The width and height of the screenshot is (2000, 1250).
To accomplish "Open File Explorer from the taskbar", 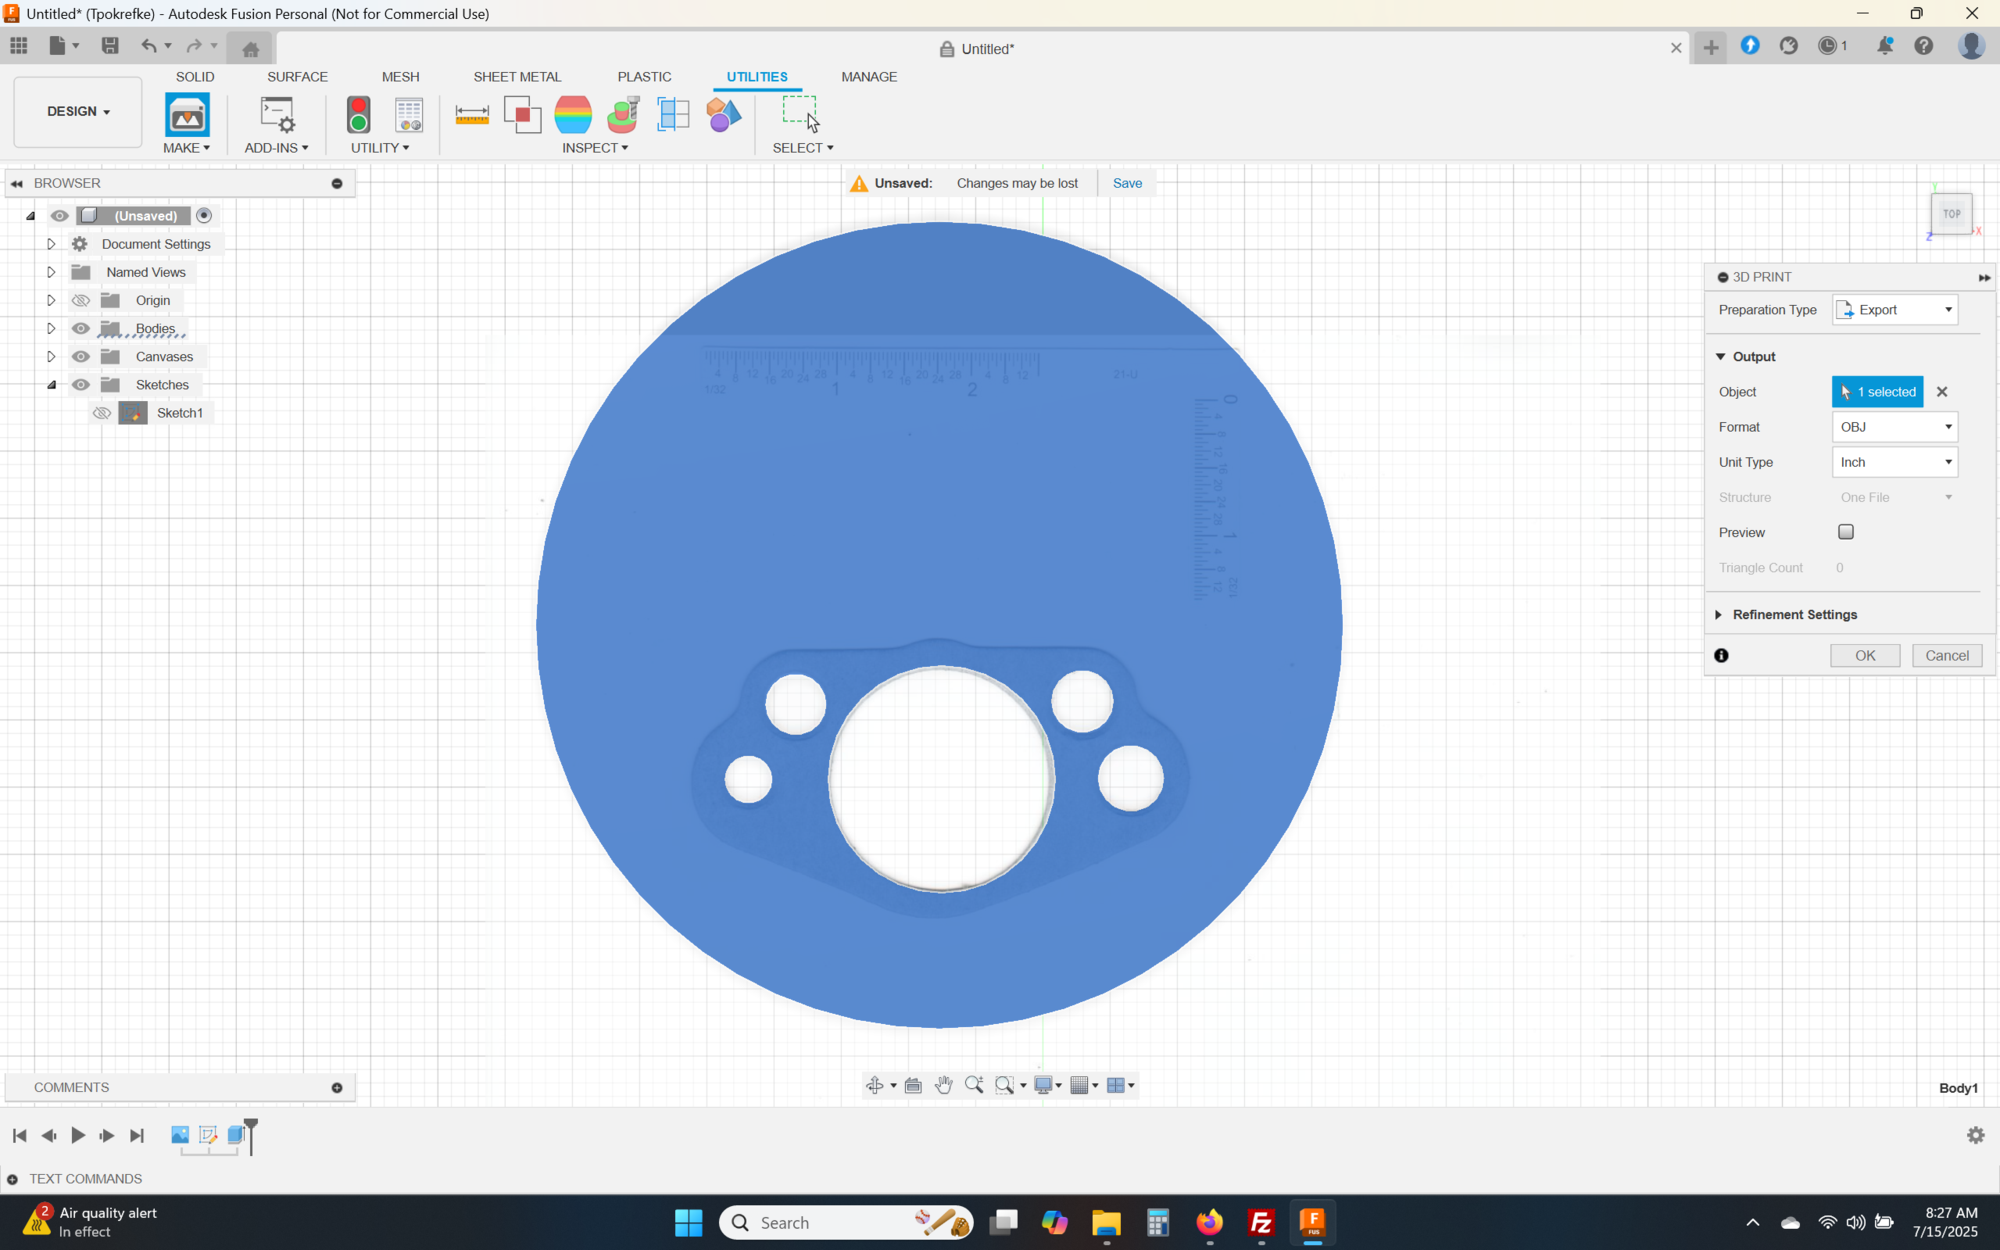I will (1106, 1222).
